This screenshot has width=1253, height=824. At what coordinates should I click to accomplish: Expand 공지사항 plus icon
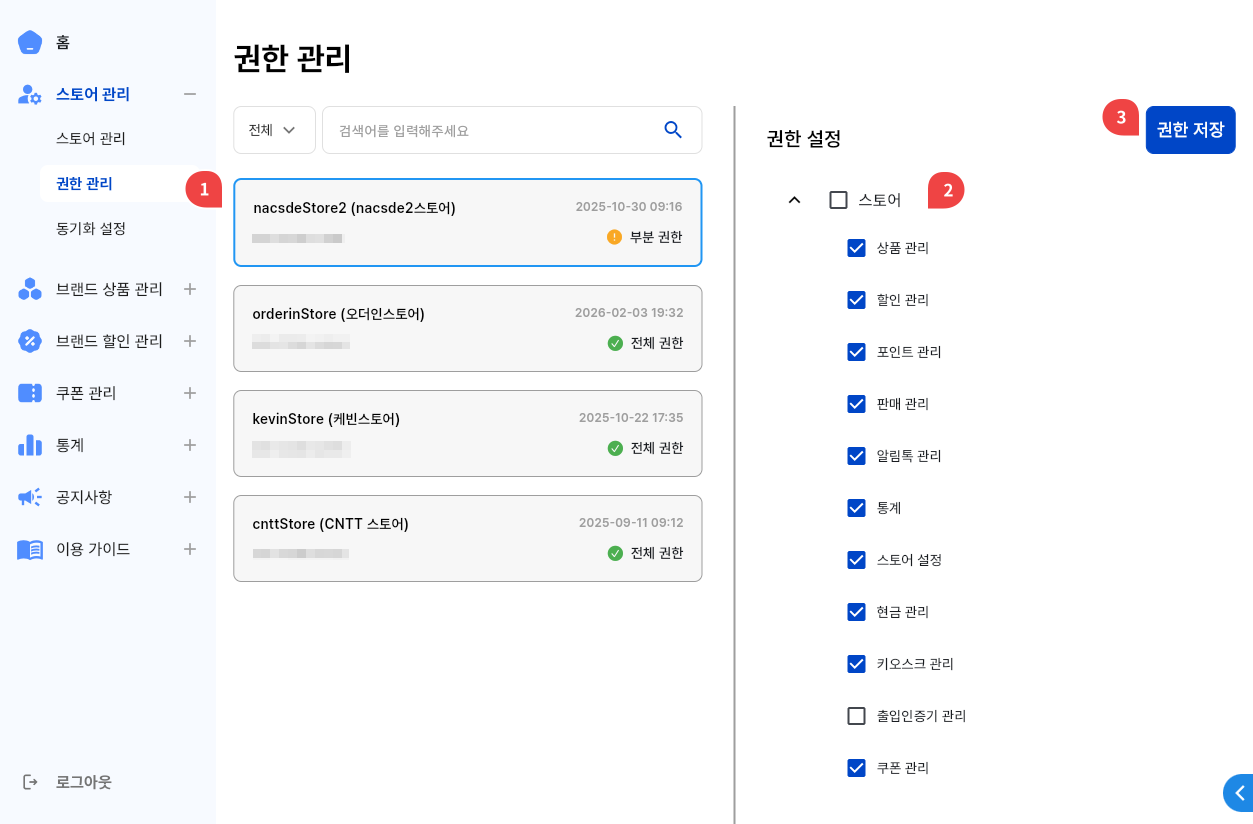(190, 497)
